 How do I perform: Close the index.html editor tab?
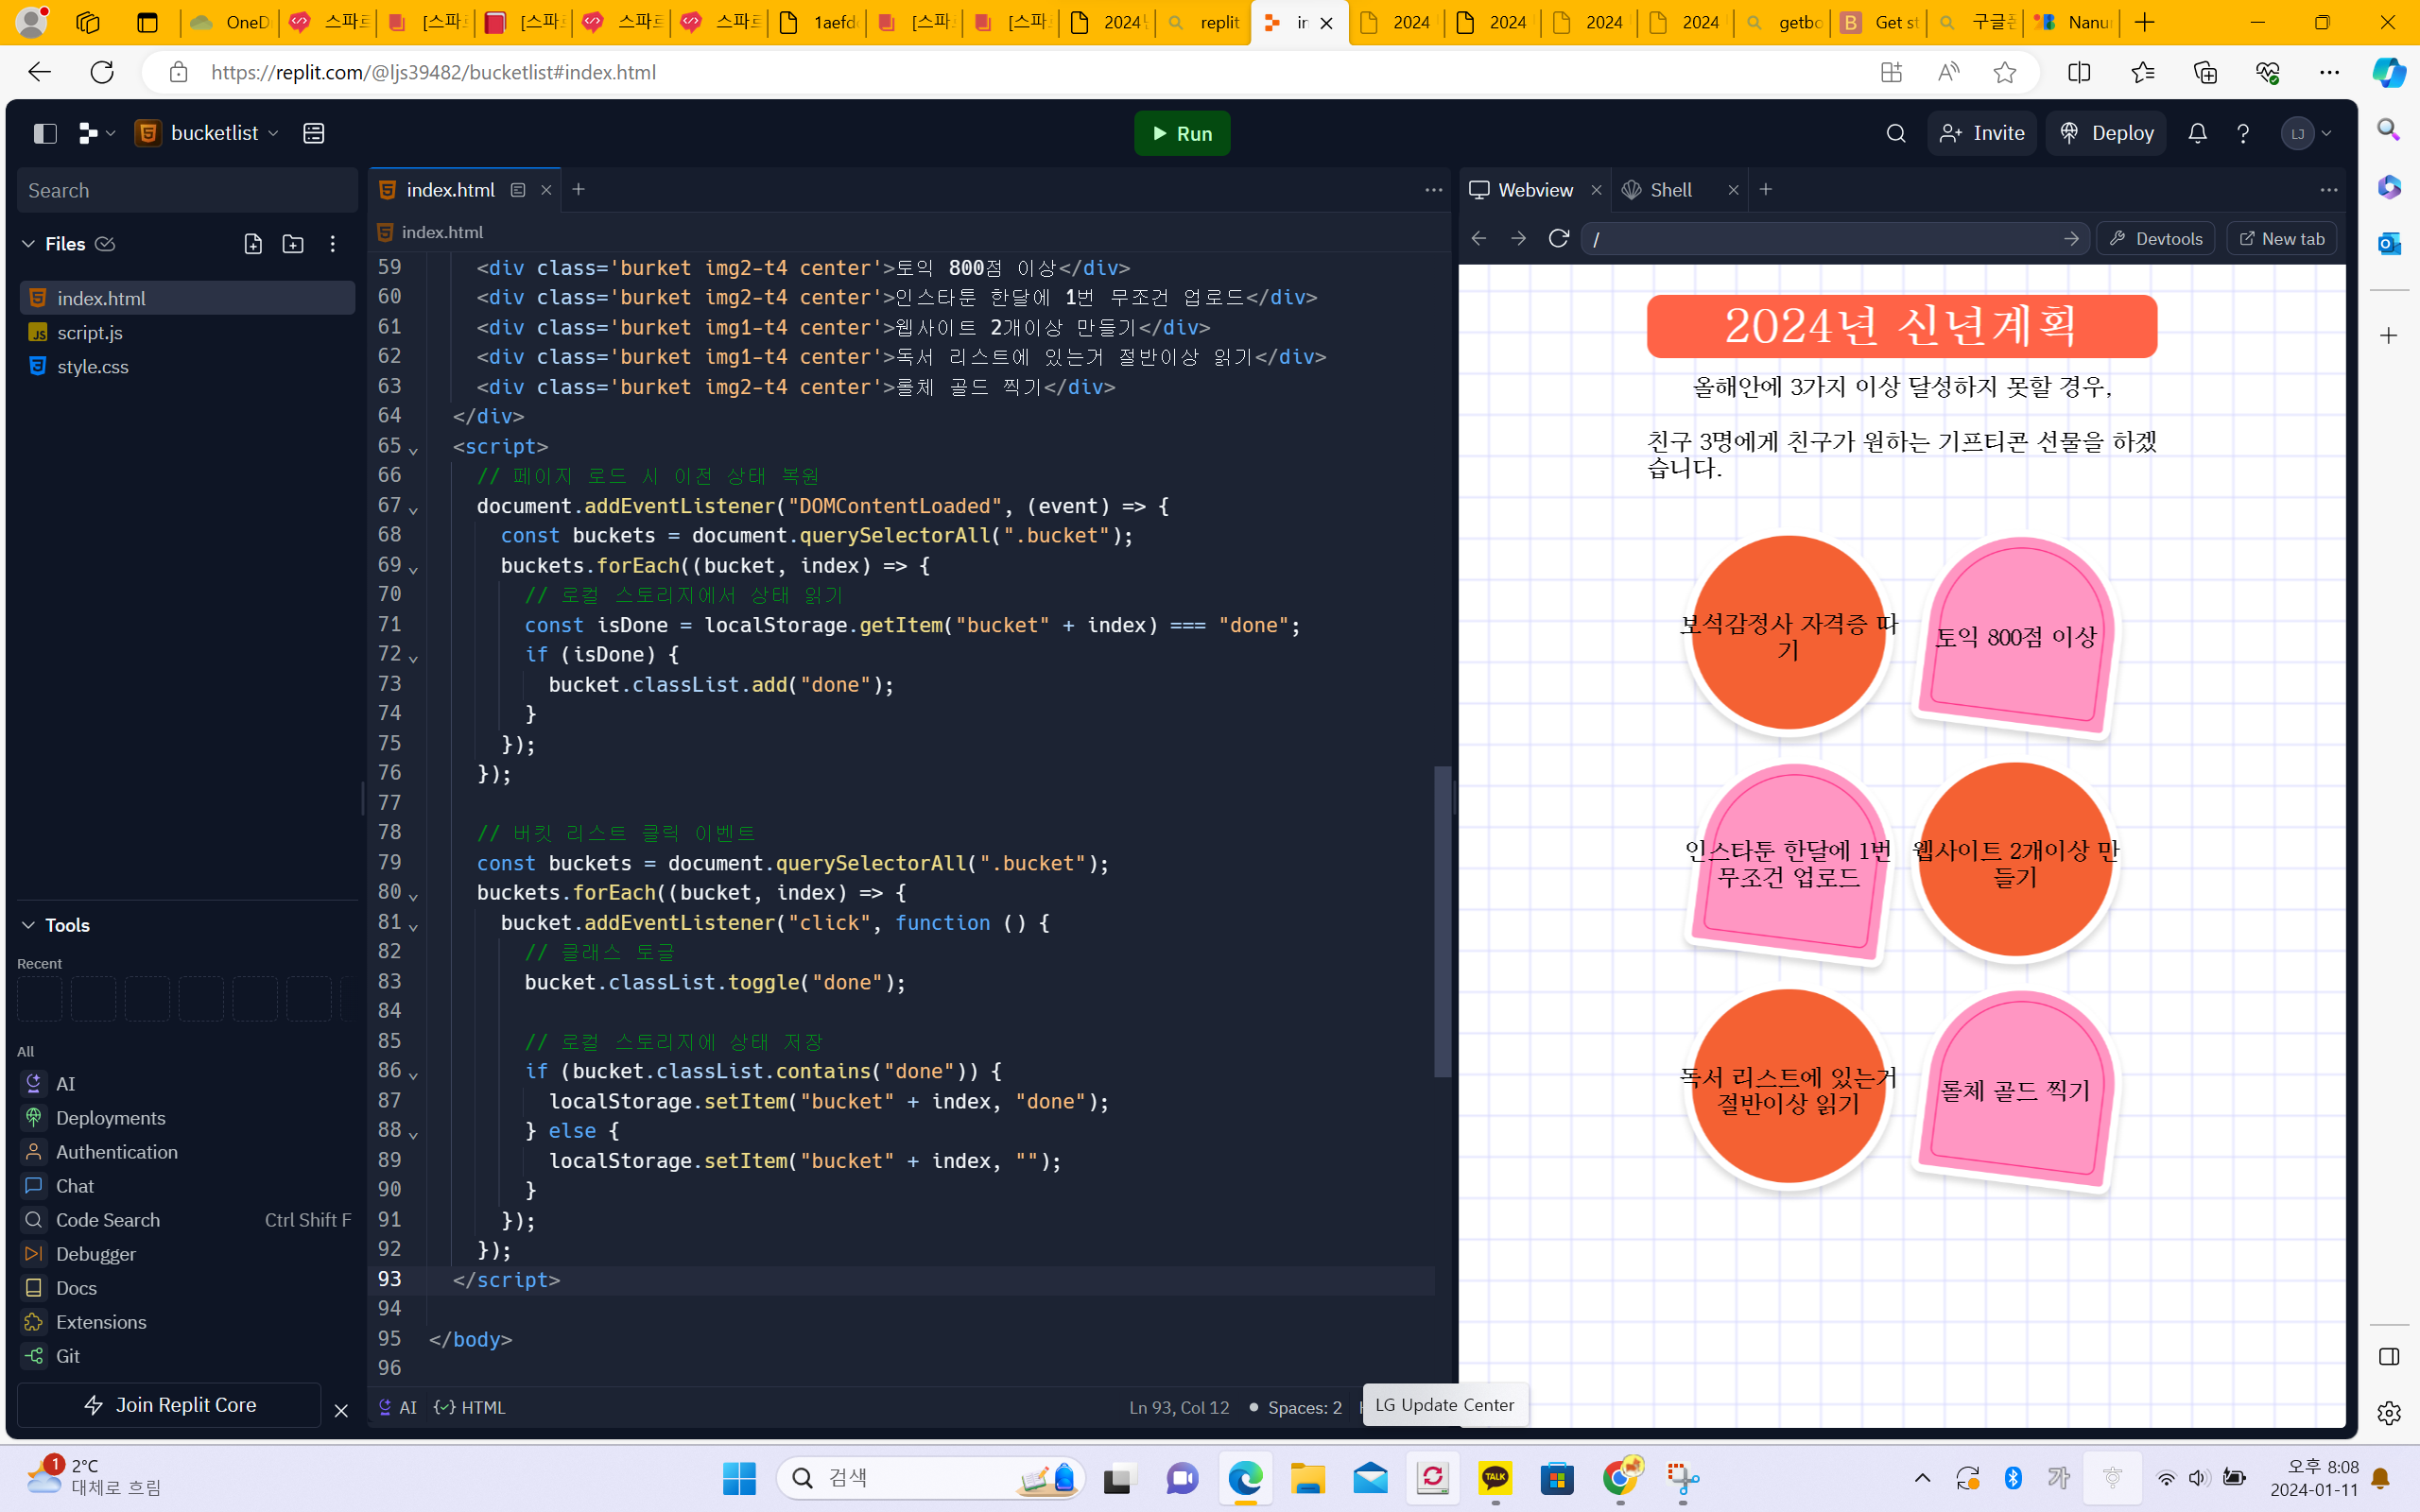pos(546,190)
